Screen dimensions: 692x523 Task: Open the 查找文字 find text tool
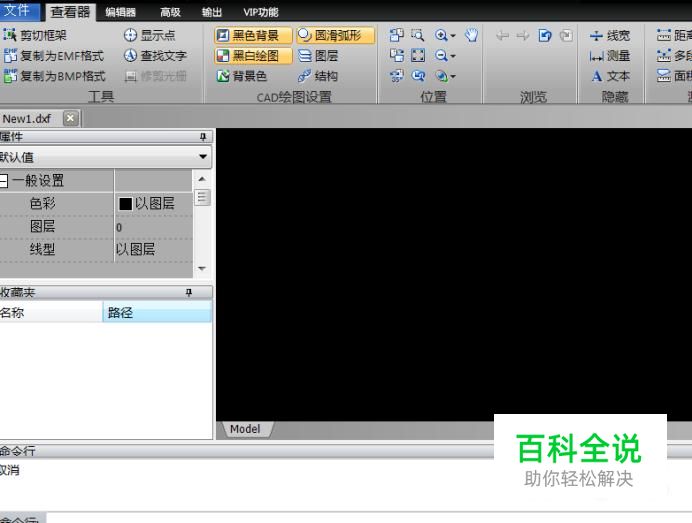click(155, 56)
